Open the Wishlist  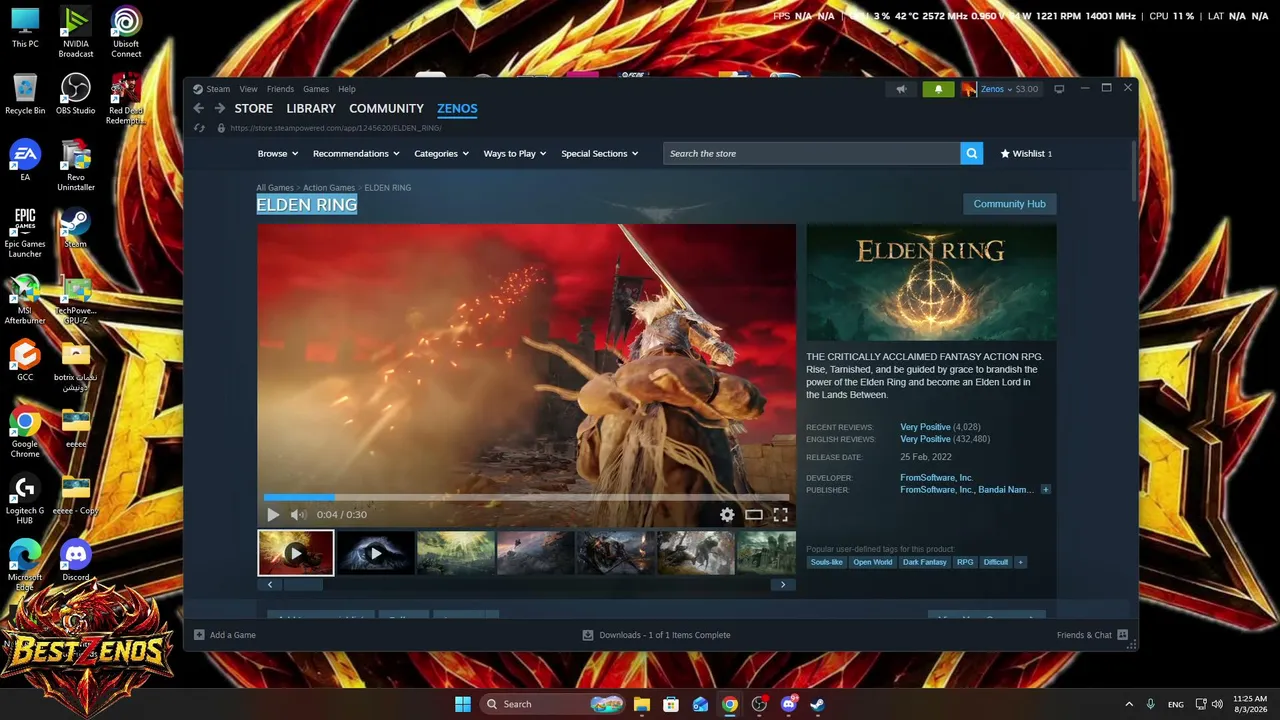tap(1026, 154)
